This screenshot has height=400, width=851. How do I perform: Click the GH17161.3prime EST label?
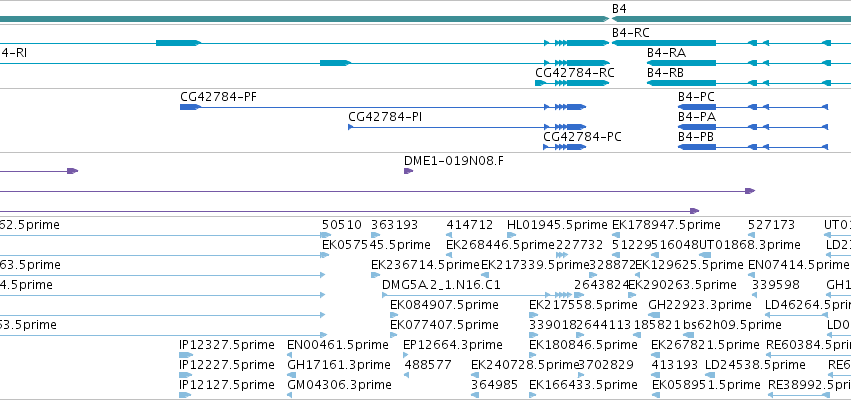pos(339,365)
